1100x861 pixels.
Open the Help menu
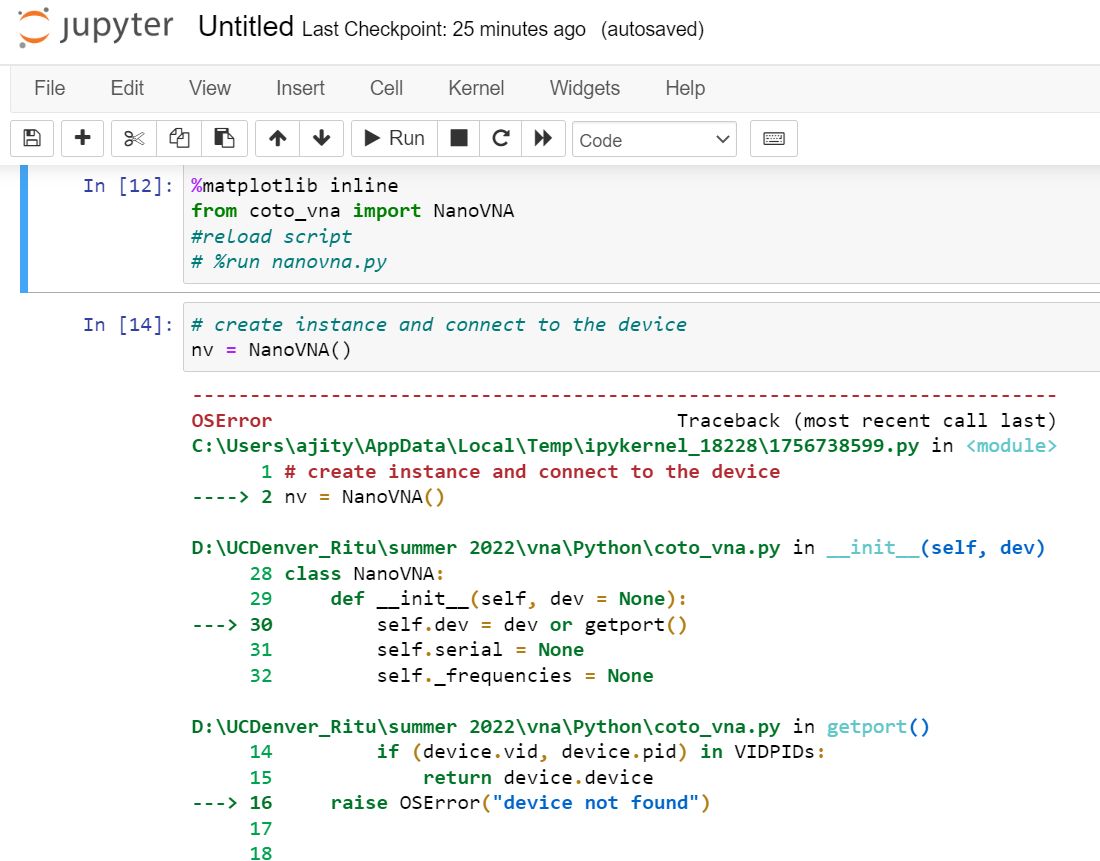click(685, 88)
